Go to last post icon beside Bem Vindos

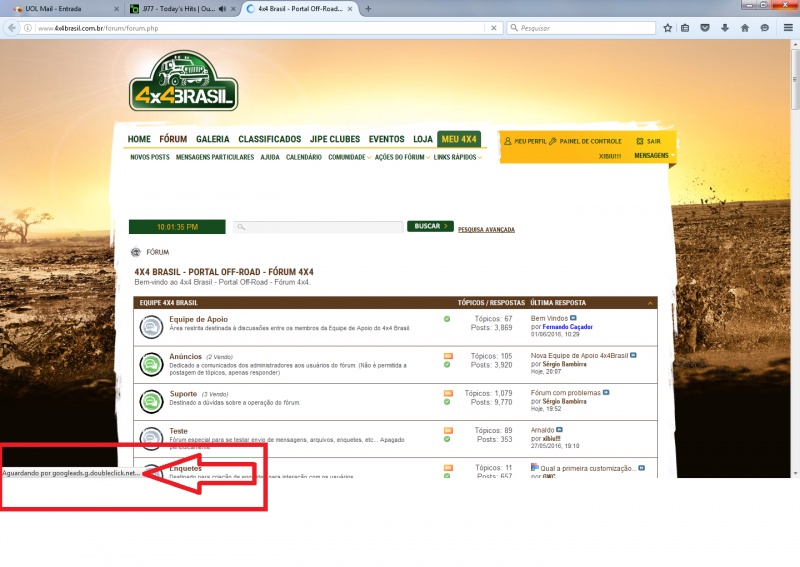(573, 318)
